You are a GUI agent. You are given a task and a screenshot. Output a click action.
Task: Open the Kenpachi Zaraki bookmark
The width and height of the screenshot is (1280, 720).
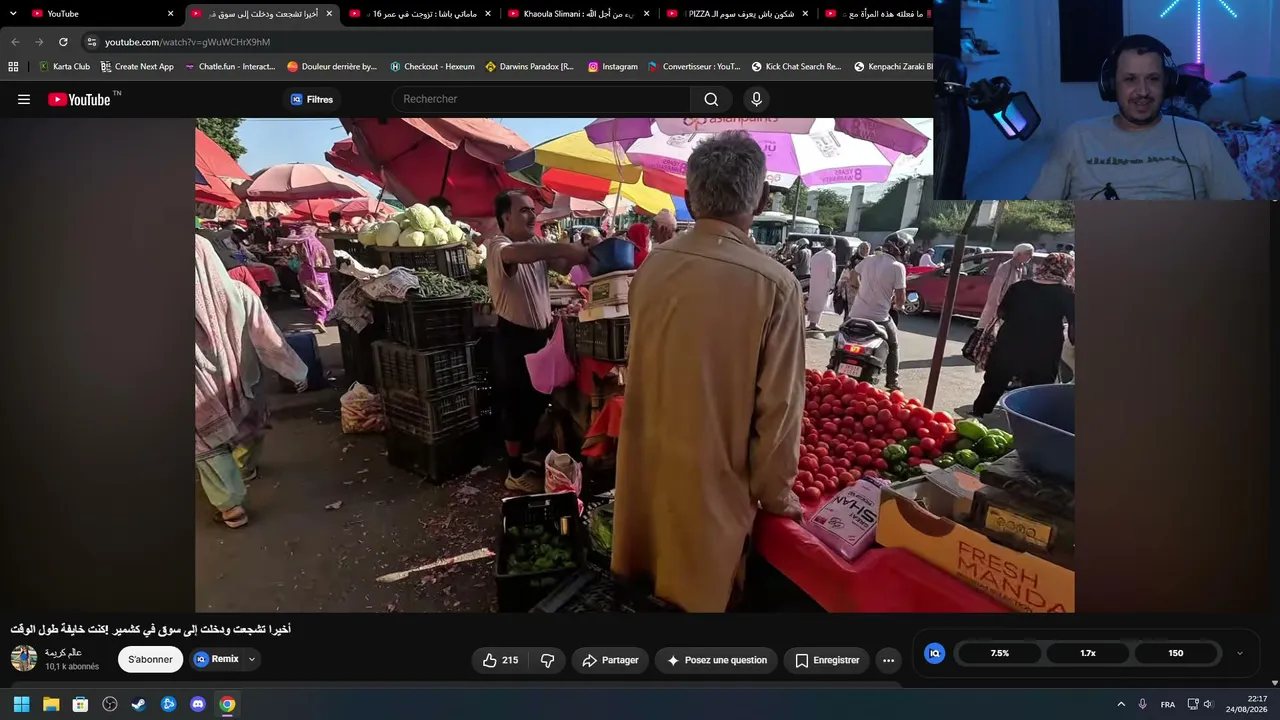pyautogui.click(x=893, y=67)
